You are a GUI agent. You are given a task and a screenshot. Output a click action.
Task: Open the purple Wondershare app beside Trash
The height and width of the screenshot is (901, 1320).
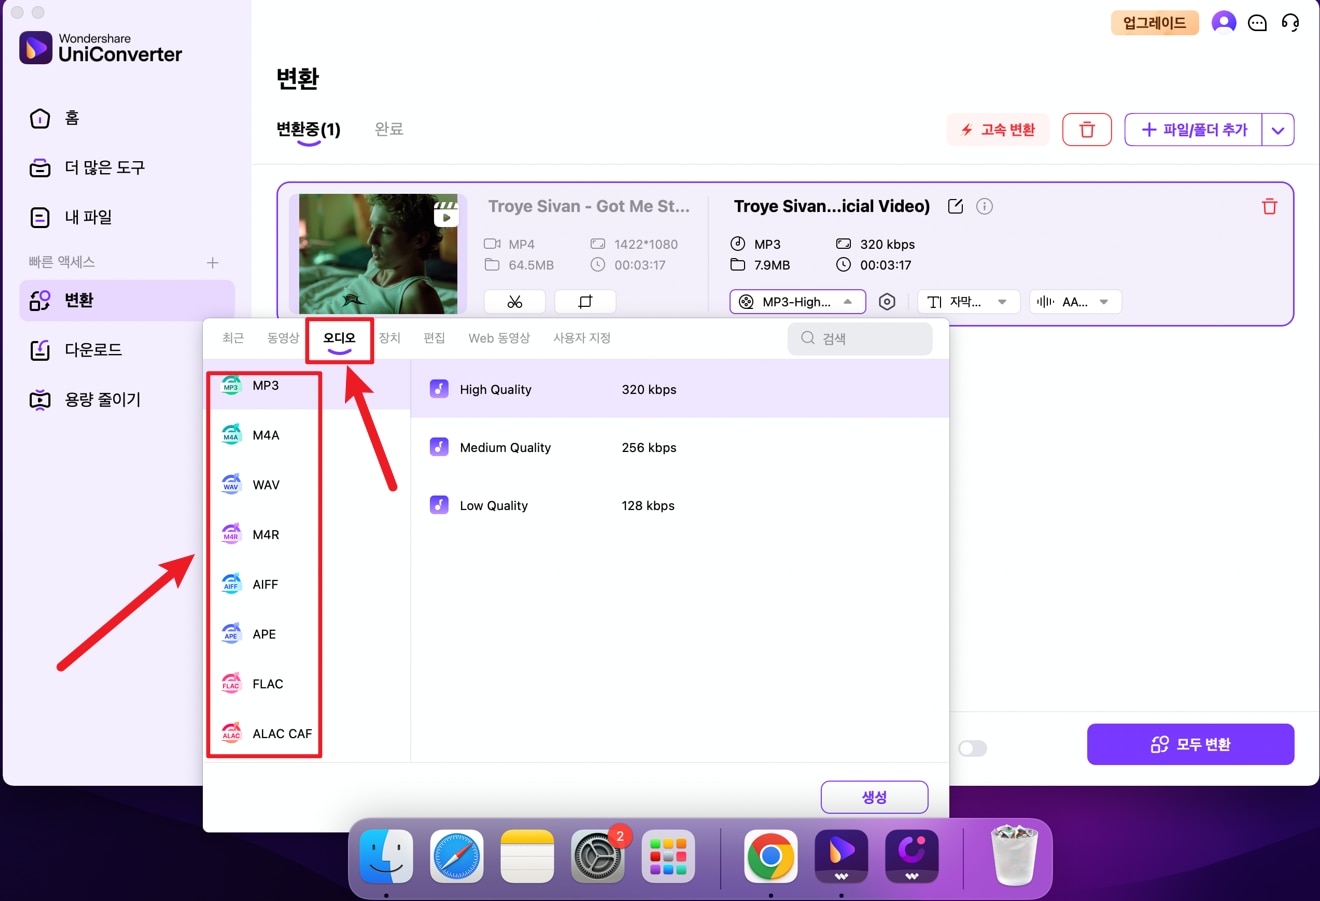(911, 856)
